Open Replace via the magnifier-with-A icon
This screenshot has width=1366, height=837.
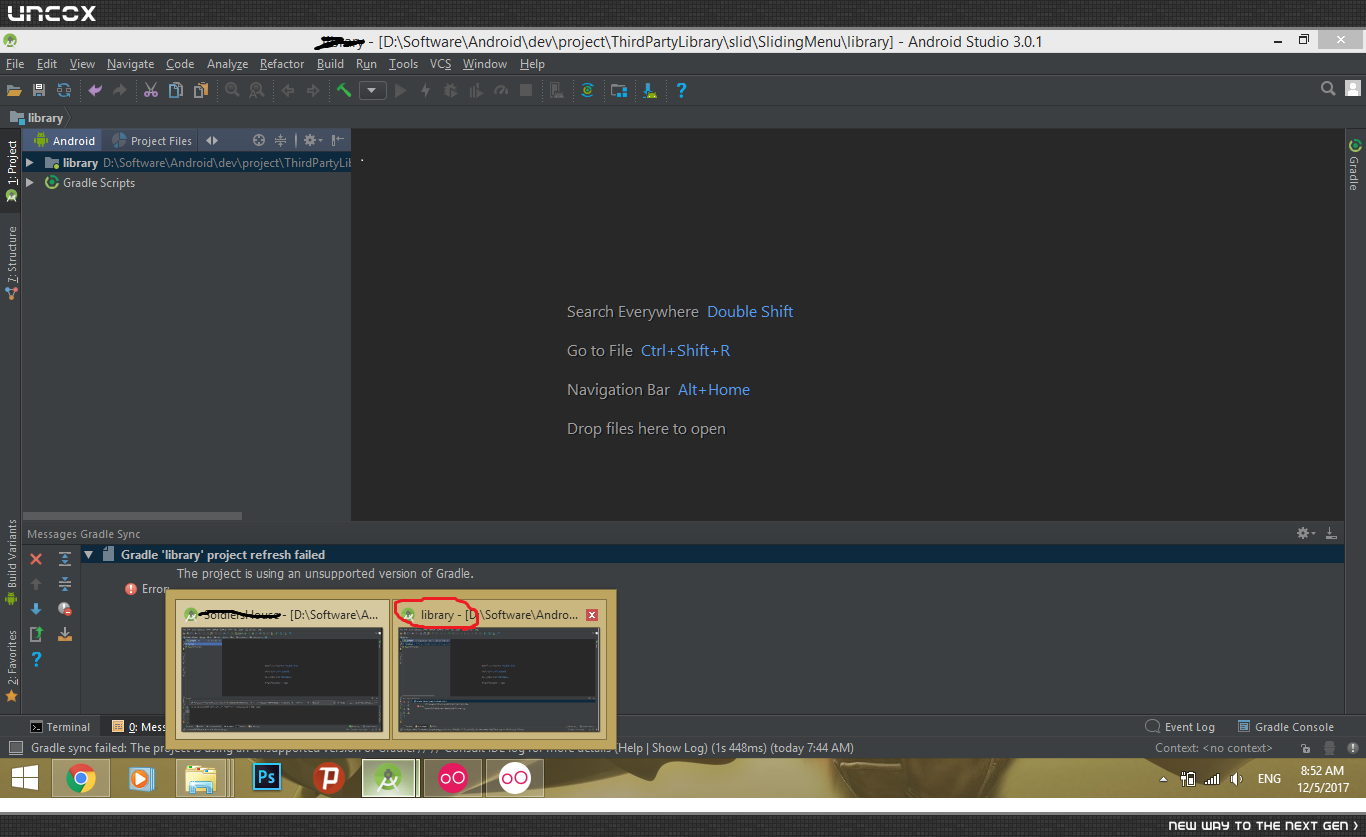tap(257, 90)
